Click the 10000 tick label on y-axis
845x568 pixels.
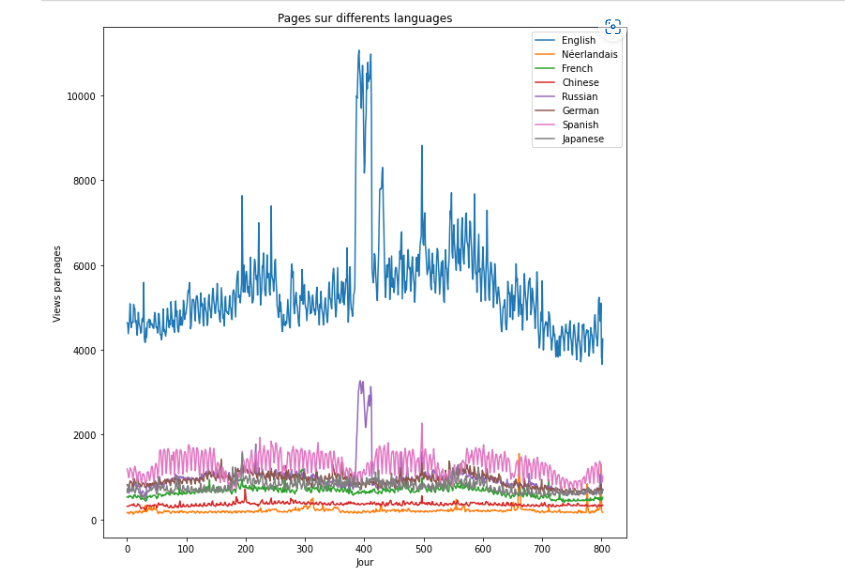[x=81, y=96]
